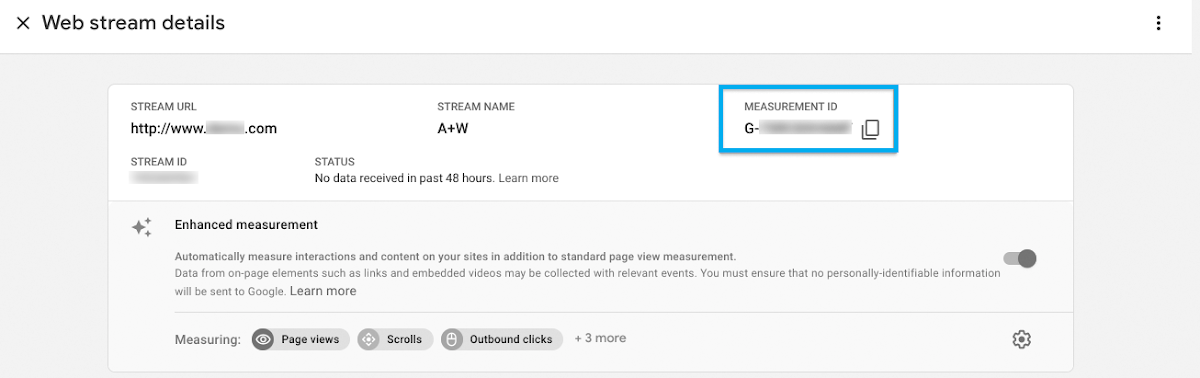The width and height of the screenshot is (1200, 378).
Task: Click the Scrolls chip icon
Action: point(368,339)
